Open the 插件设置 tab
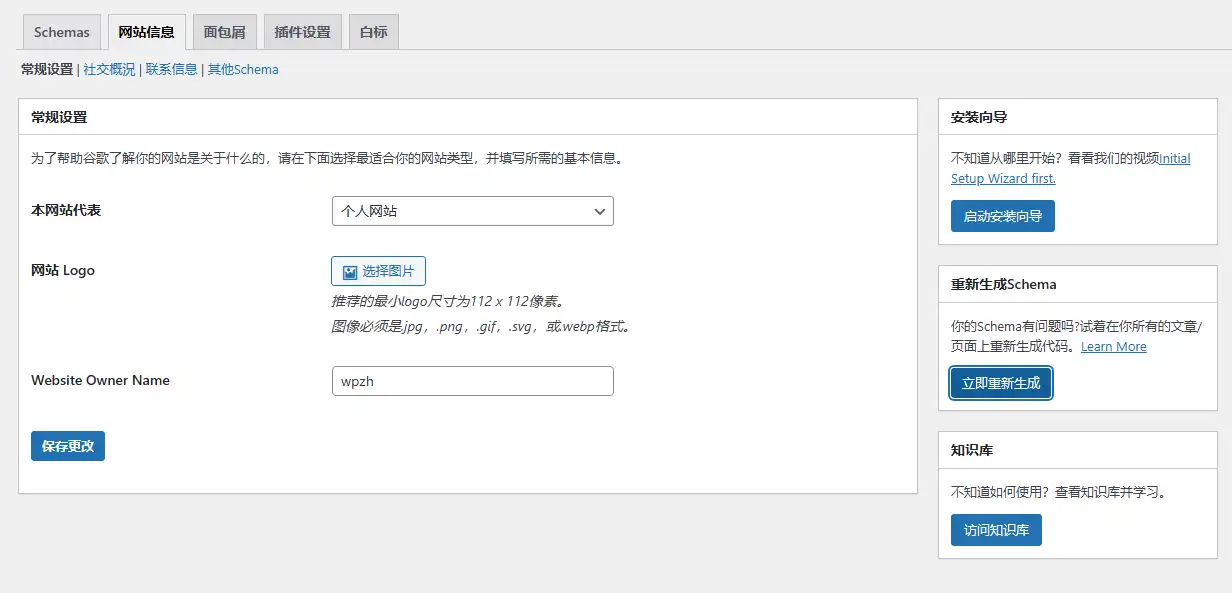The height and width of the screenshot is (593, 1232). click(x=301, y=31)
